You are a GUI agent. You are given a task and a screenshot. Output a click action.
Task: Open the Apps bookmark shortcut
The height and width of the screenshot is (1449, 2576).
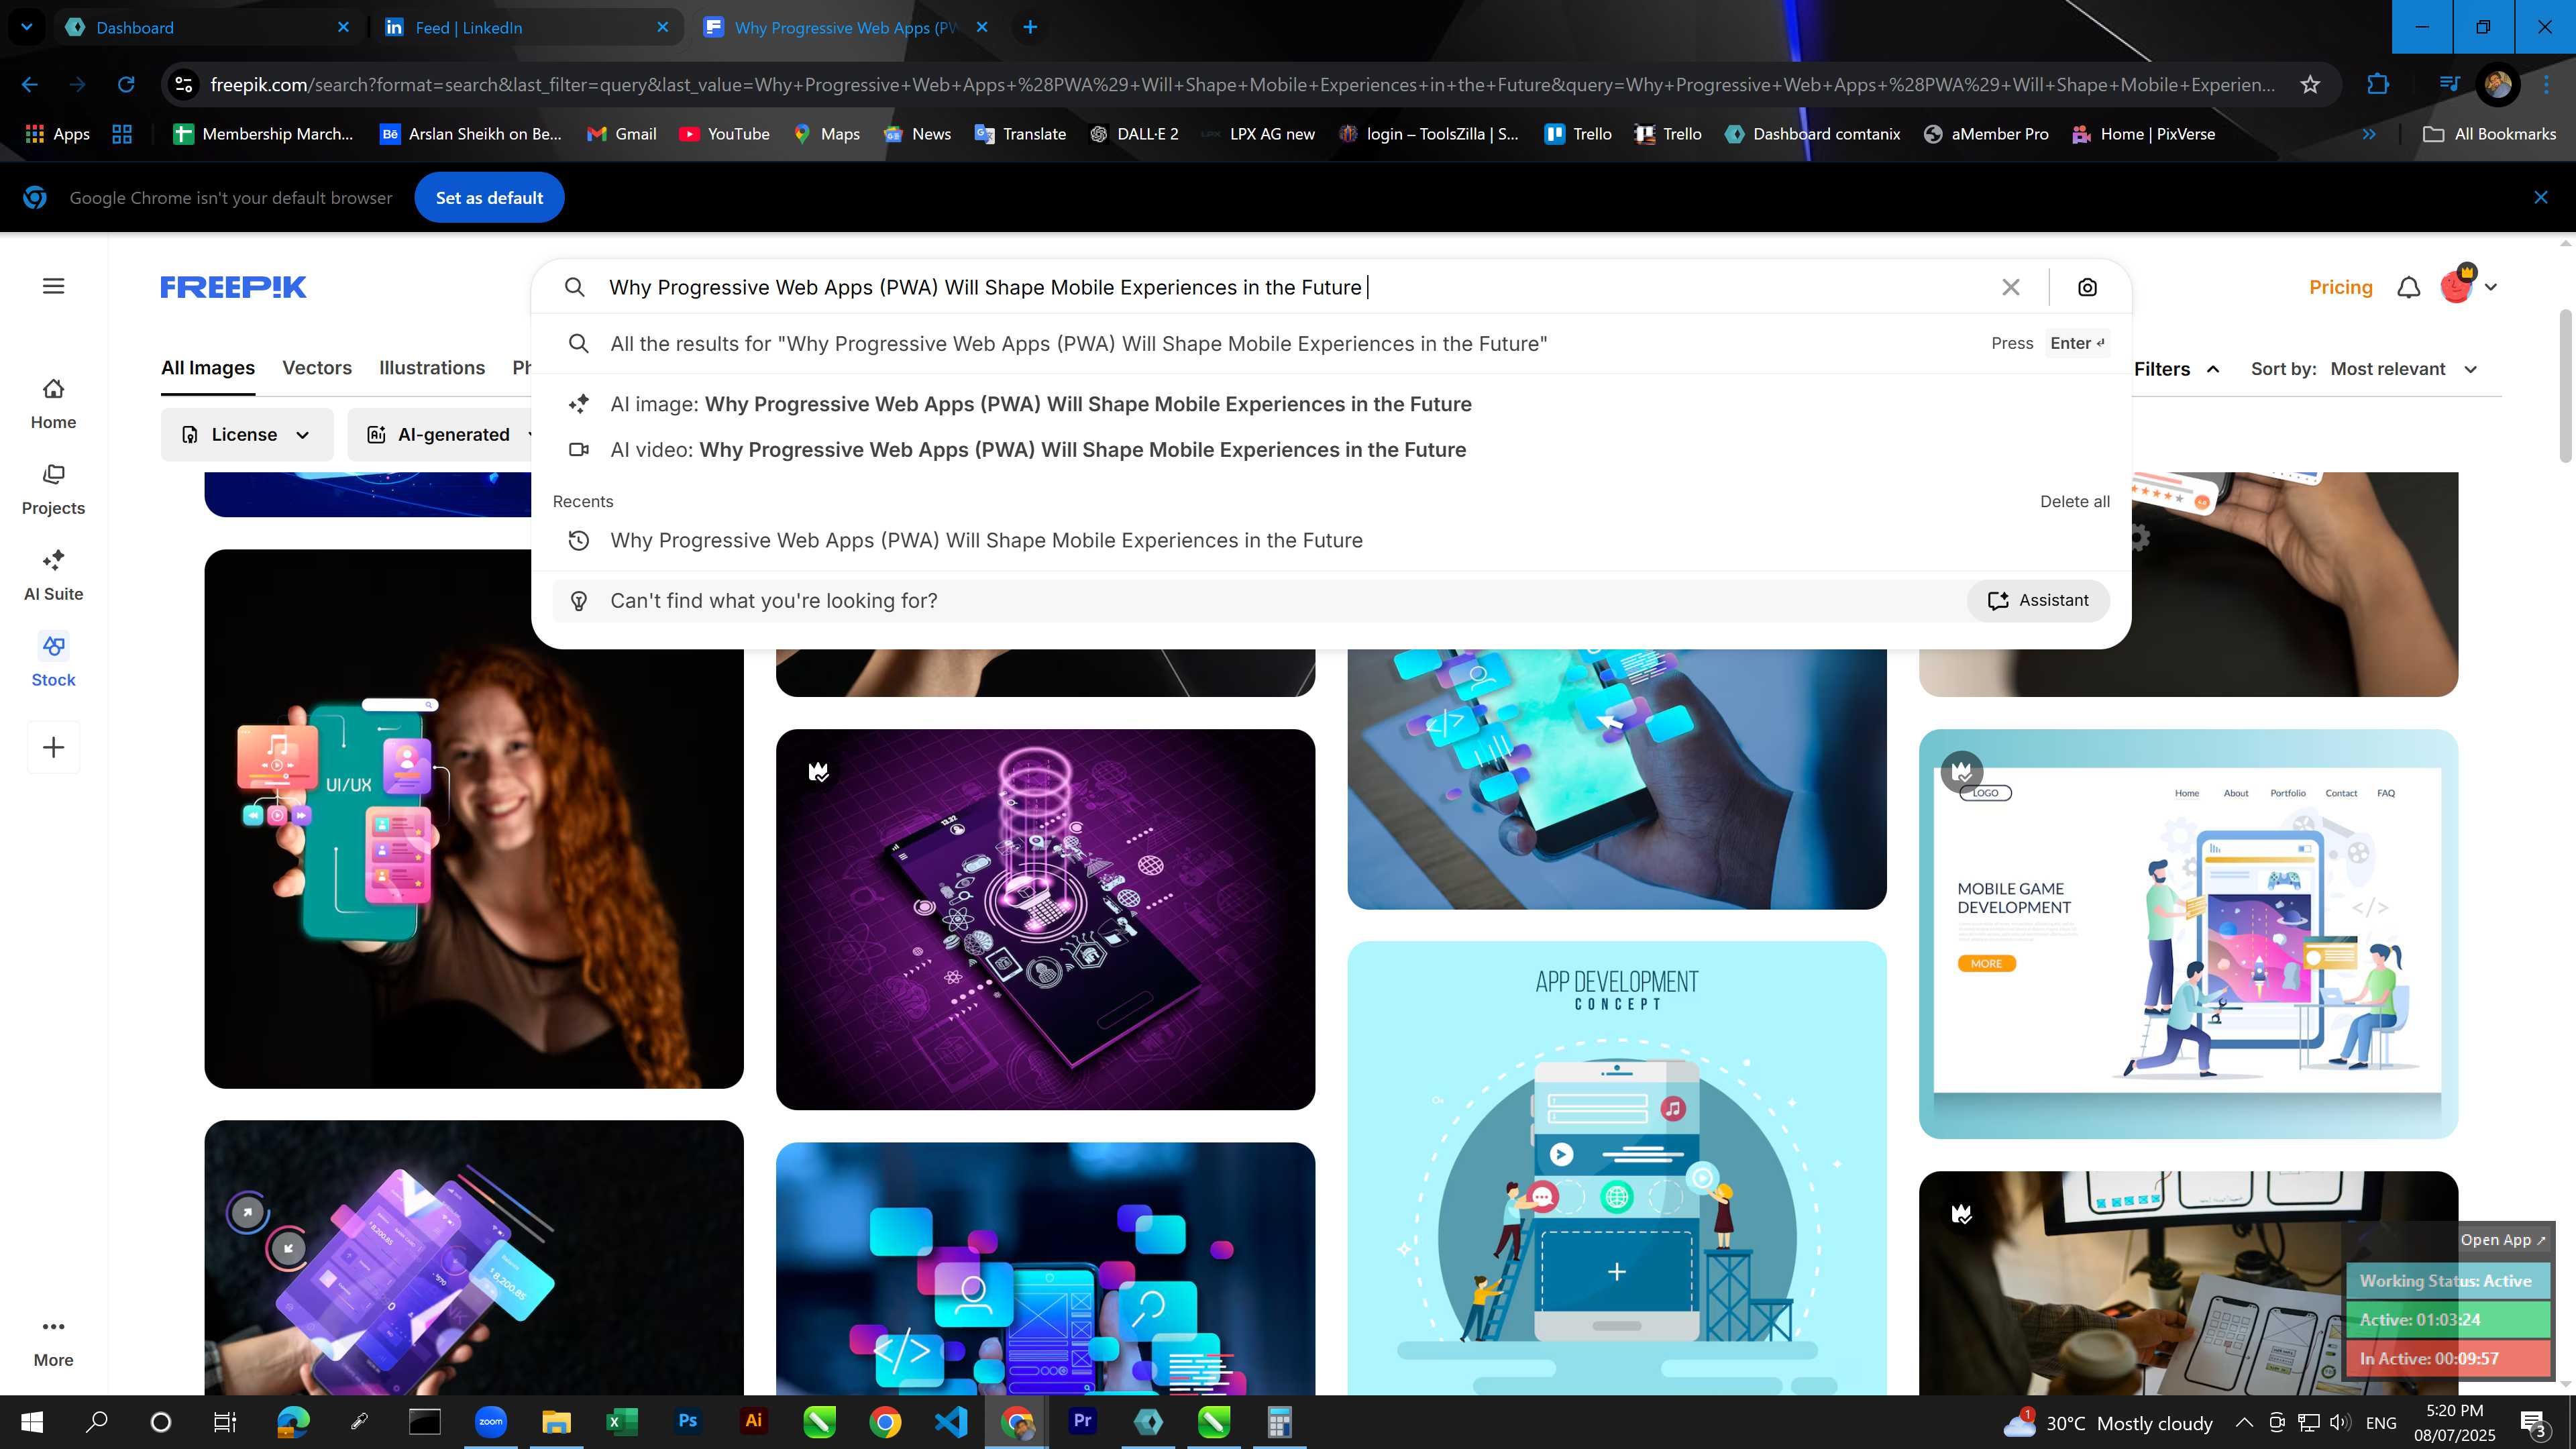[58, 134]
